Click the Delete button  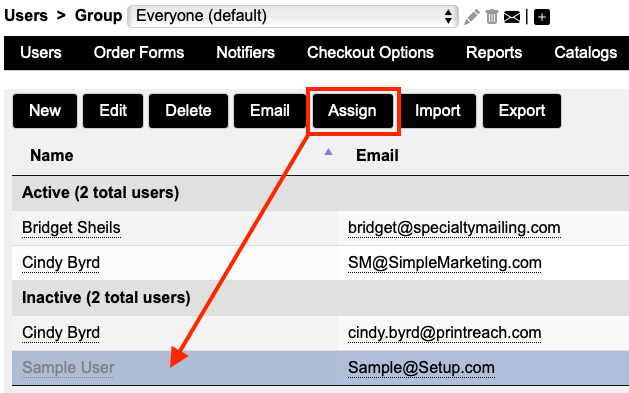pyautogui.click(x=188, y=111)
